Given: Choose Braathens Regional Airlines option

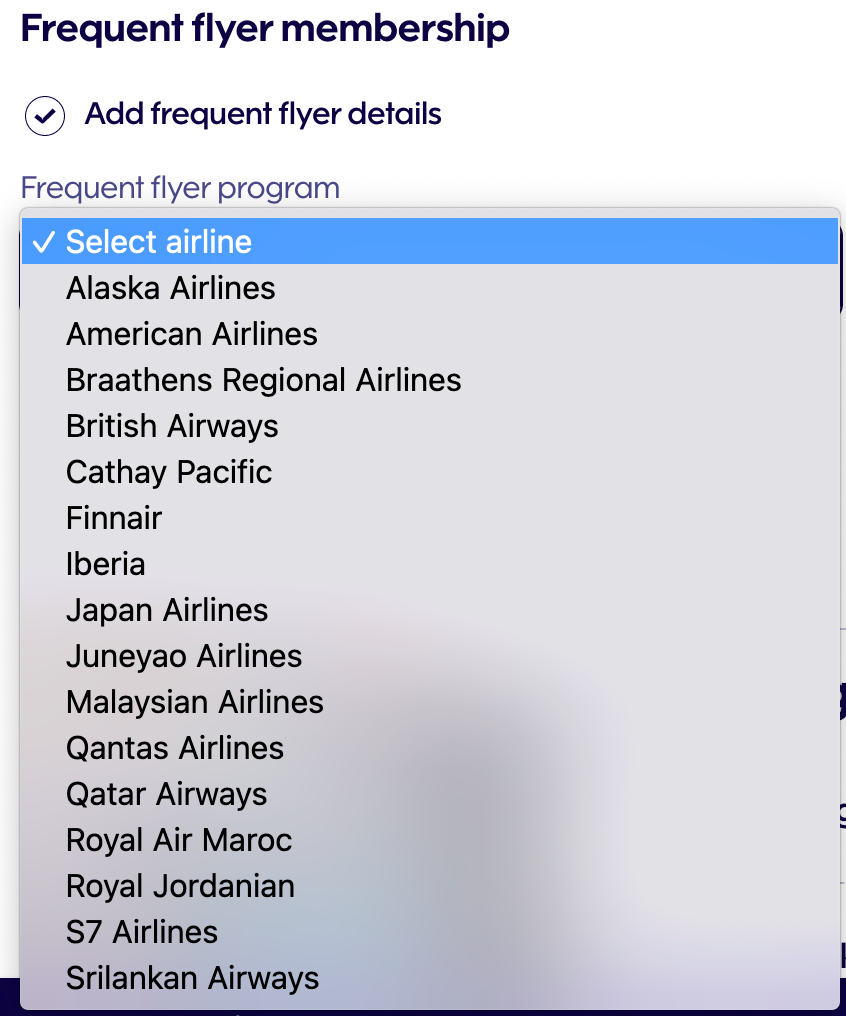Looking at the screenshot, I should point(430,380).
